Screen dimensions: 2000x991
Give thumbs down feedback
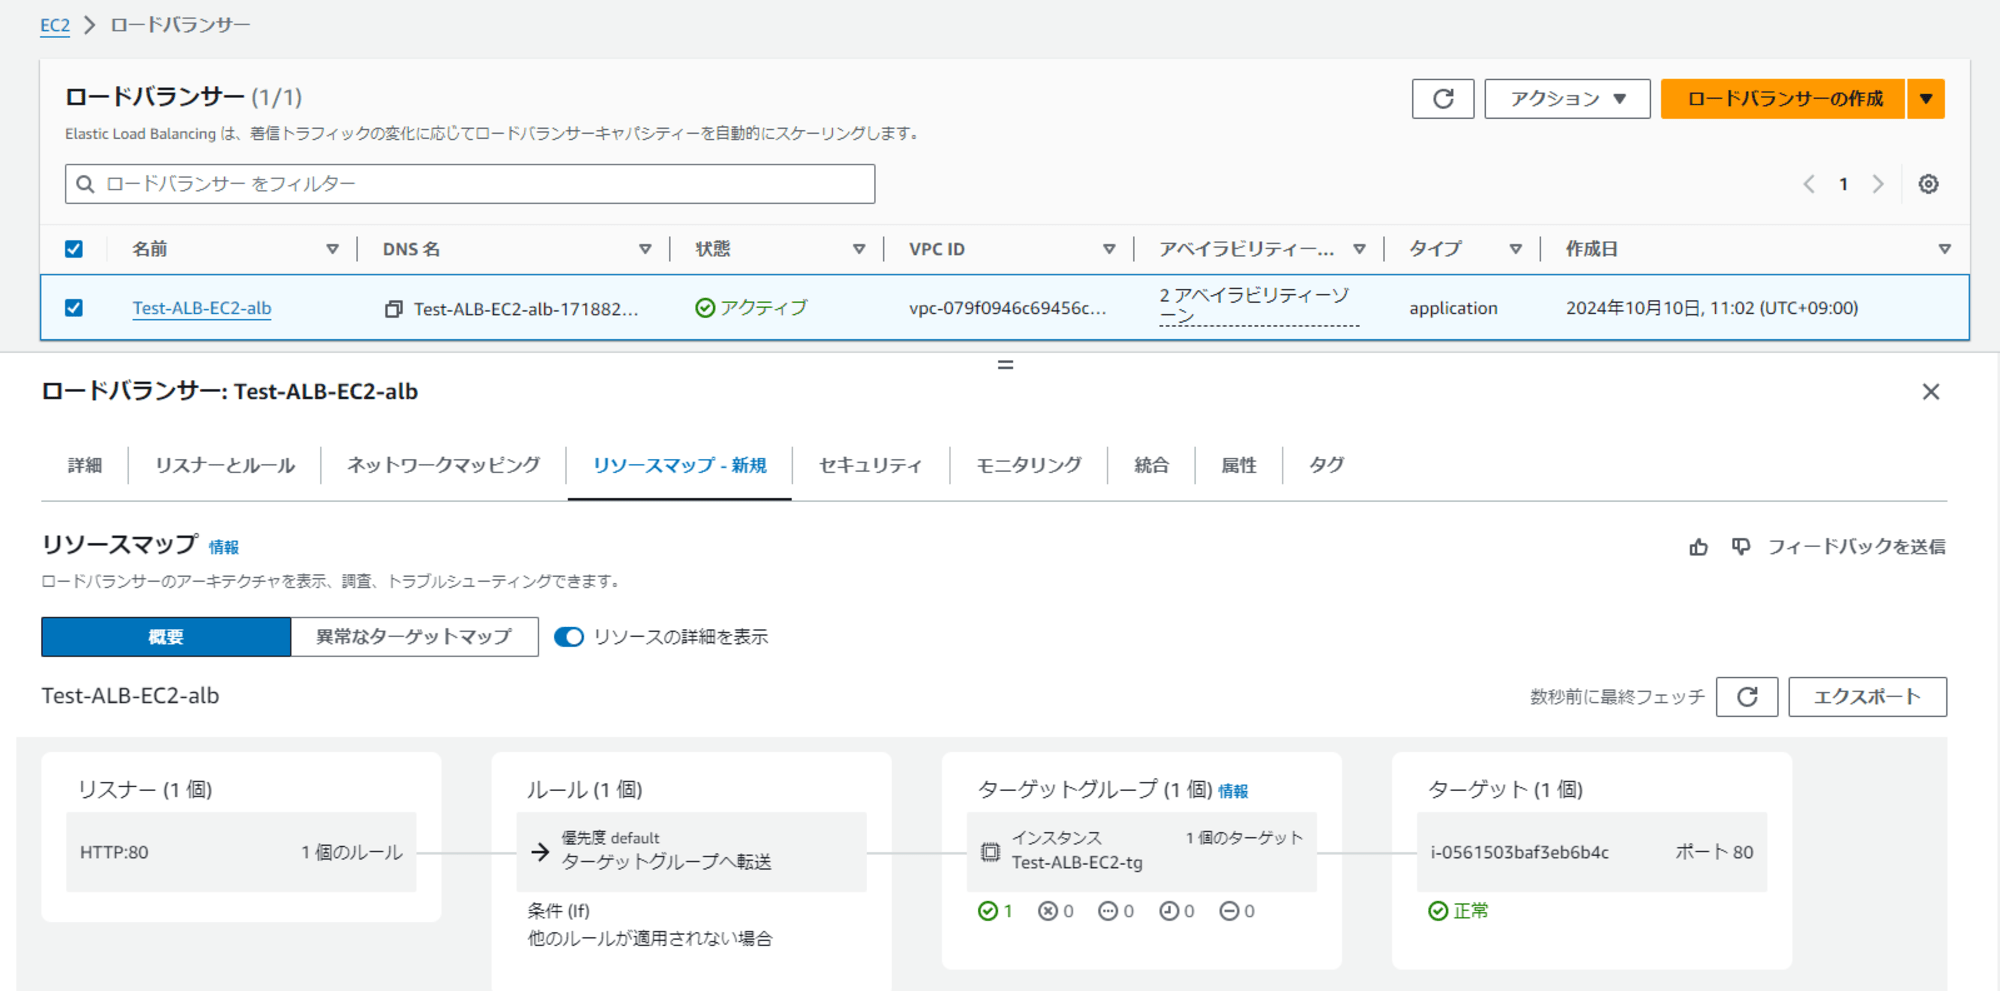point(1741,547)
